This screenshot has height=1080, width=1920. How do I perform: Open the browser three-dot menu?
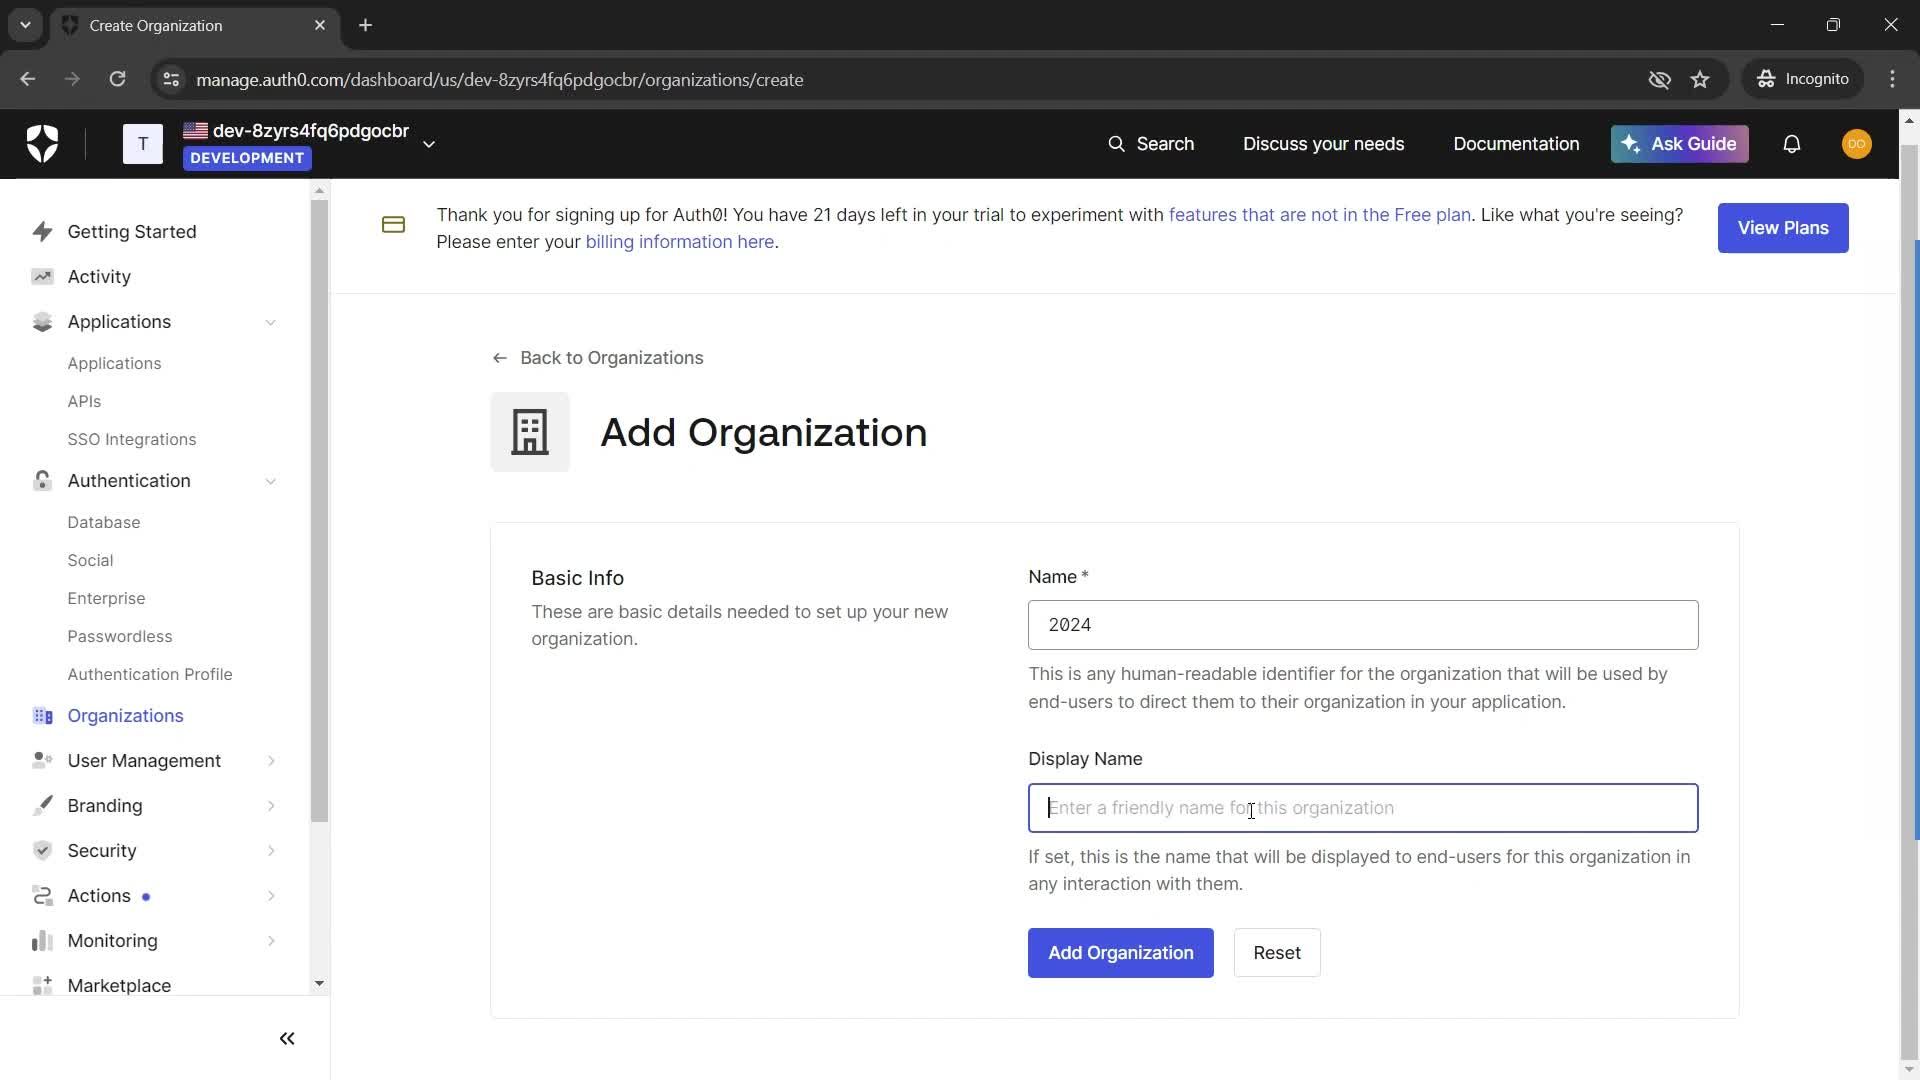coord(1892,79)
